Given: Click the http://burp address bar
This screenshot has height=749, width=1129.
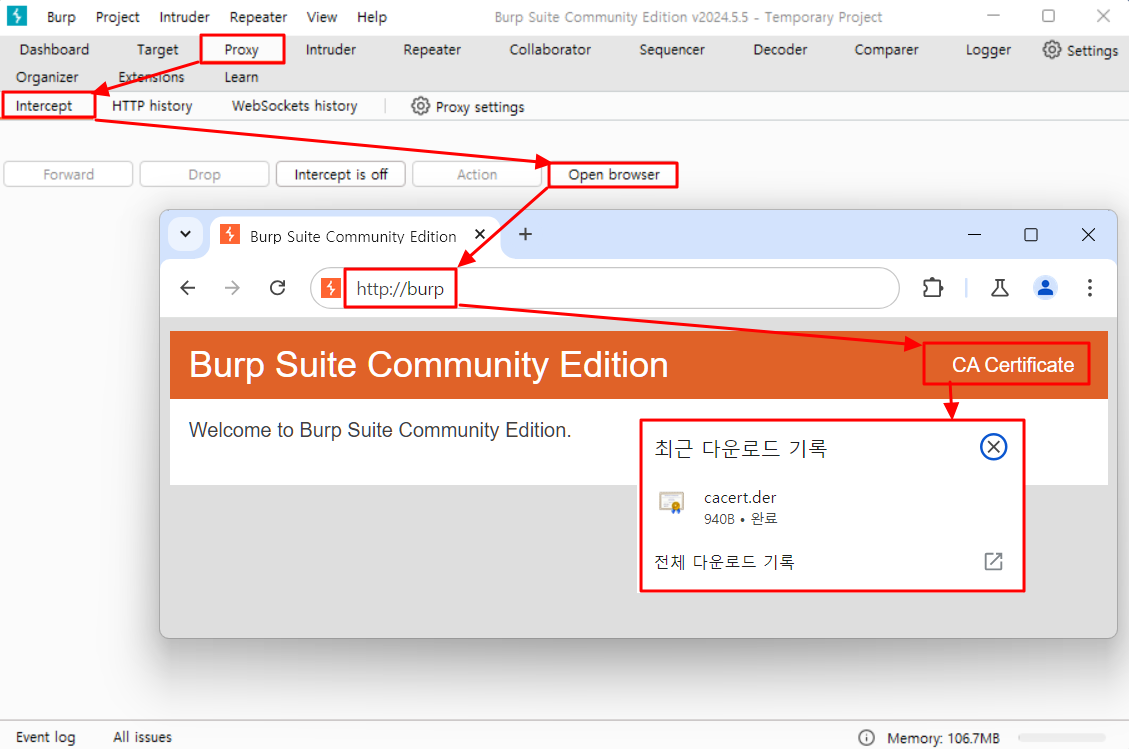Looking at the screenshot, I should pos(605,288).
